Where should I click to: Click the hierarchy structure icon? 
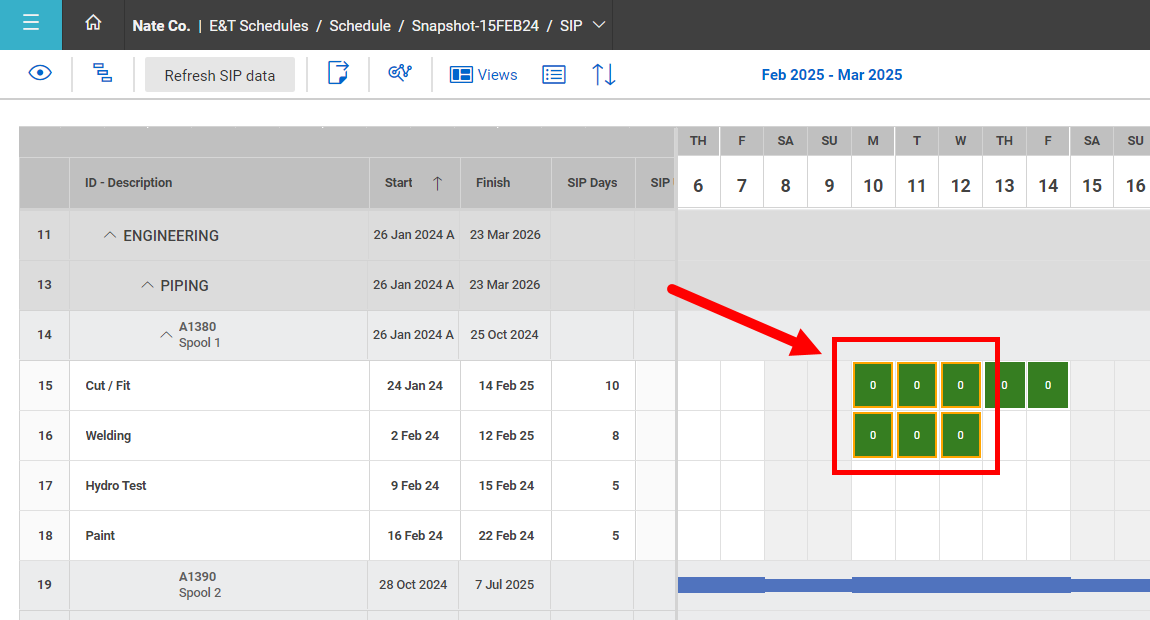click(103, 73)
